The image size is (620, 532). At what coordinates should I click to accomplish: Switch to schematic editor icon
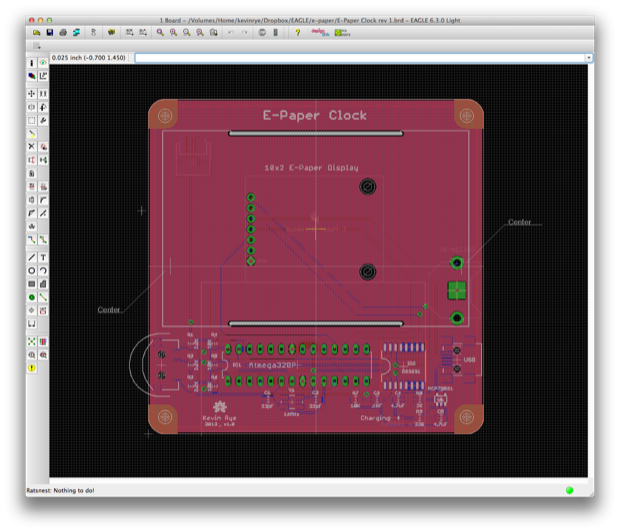pos(94,32)
